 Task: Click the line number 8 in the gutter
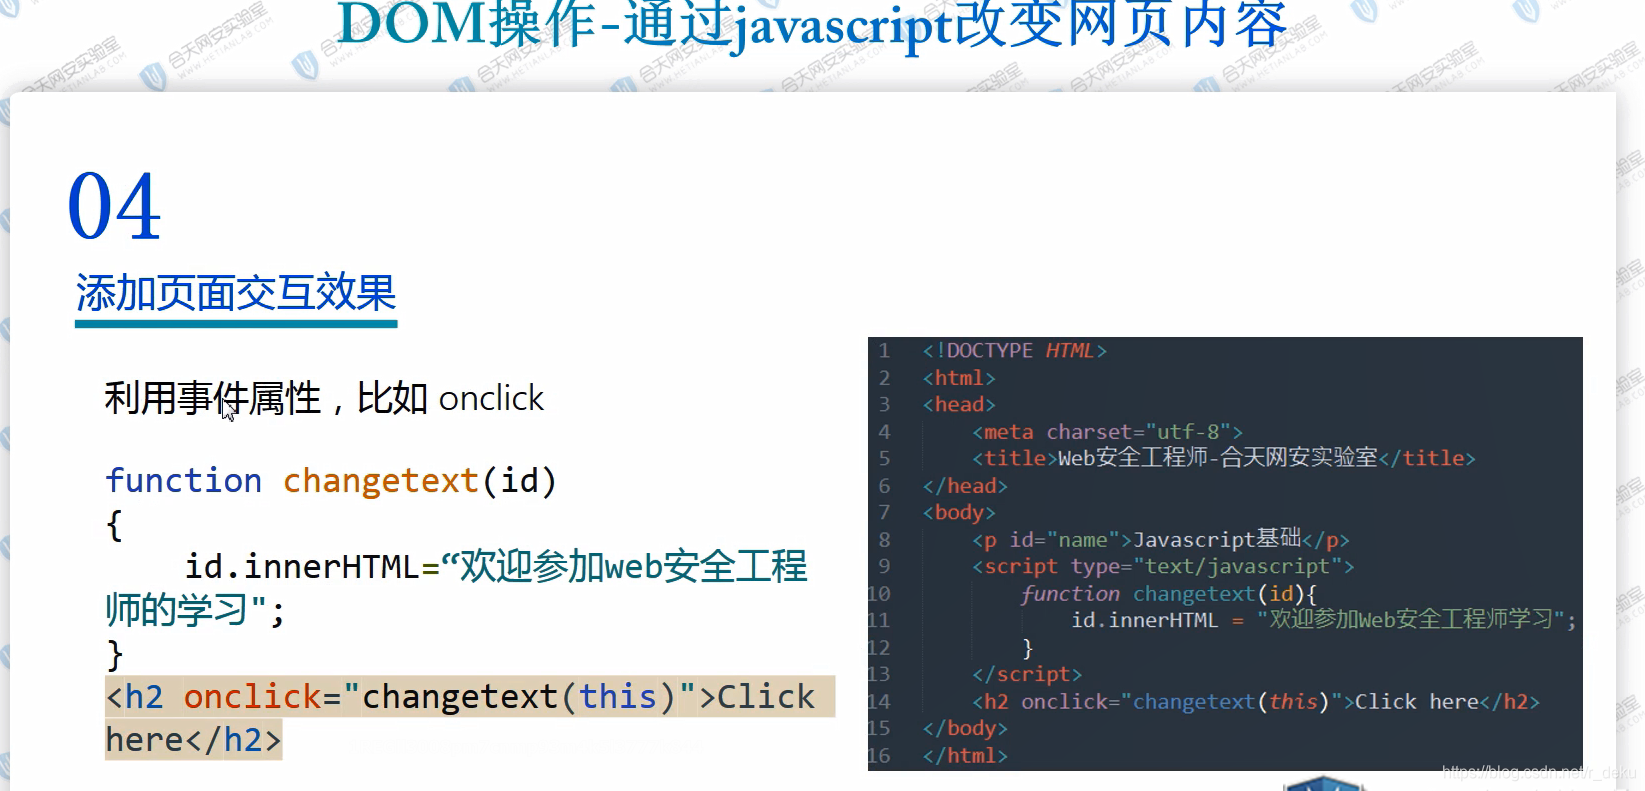click(x=884, y=540)
